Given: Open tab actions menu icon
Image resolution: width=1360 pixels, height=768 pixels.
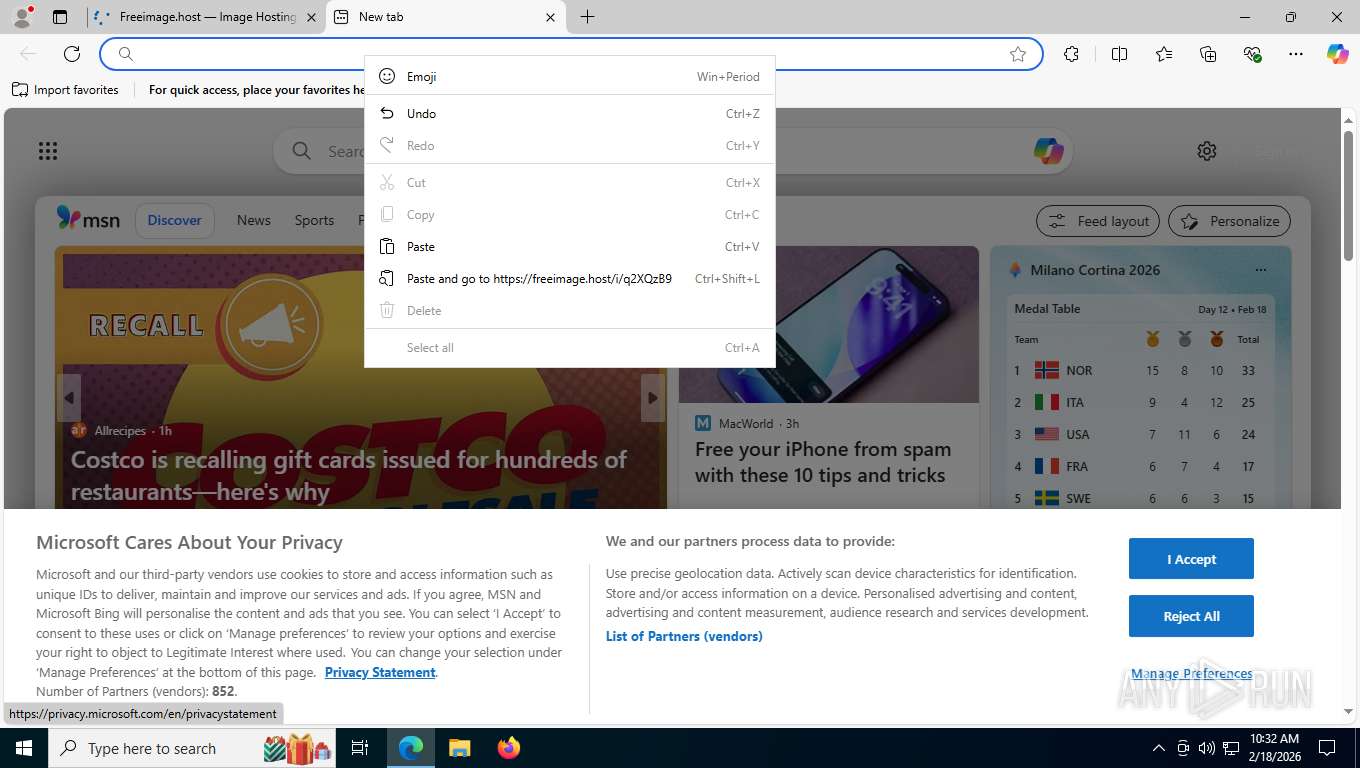Looking at the screenshot, I should tap(60, 17).
